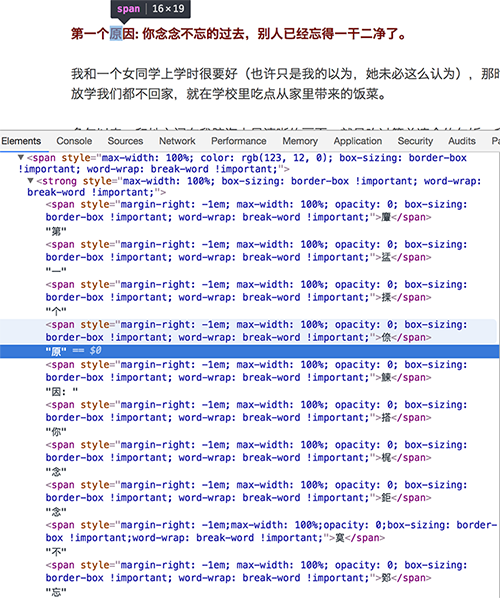This screenshot has width=500, height=598.
Task: Click the selected "原" == $0 row
Action: point(250,351)
